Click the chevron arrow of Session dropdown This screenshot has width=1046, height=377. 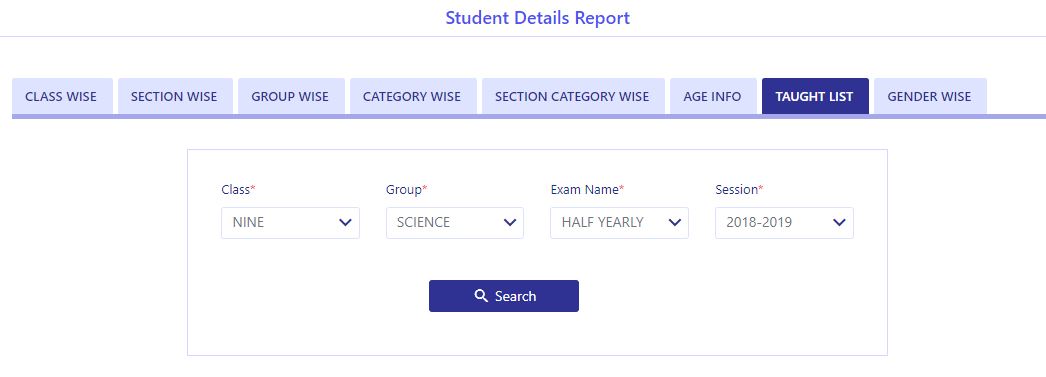pyautogui.click(x=839, y=223)
